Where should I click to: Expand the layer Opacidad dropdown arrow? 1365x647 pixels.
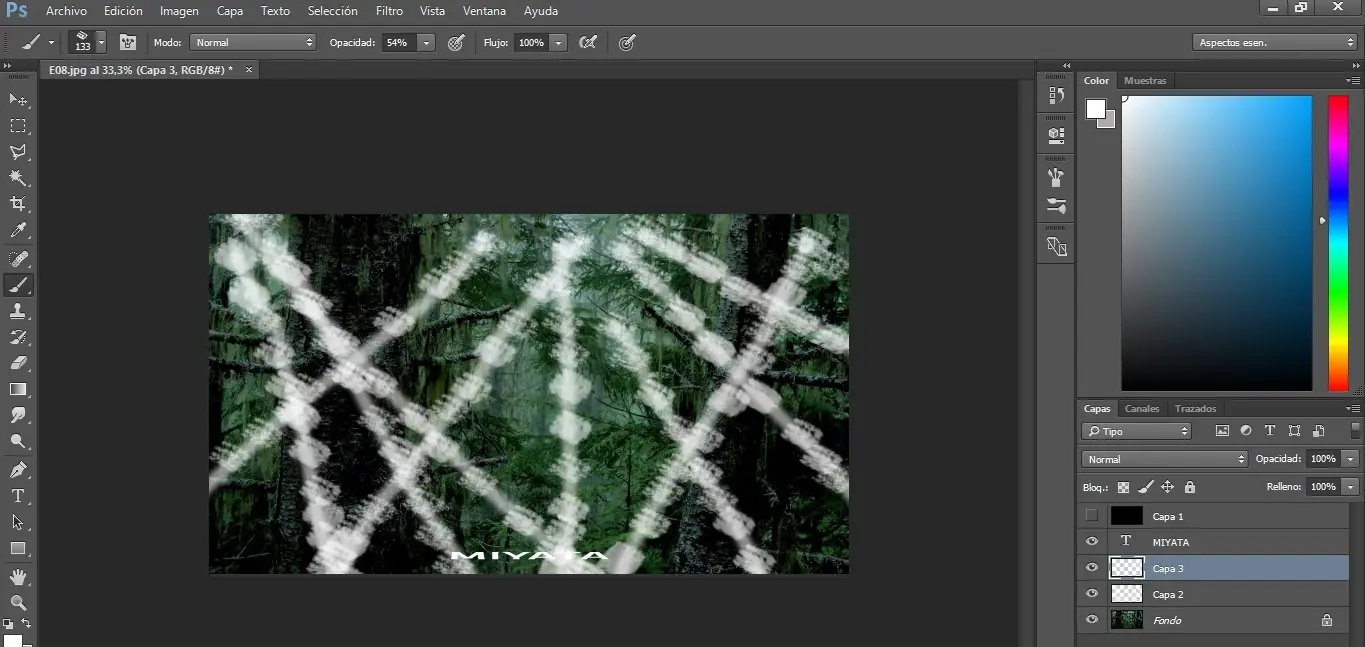coord(1349,458)
